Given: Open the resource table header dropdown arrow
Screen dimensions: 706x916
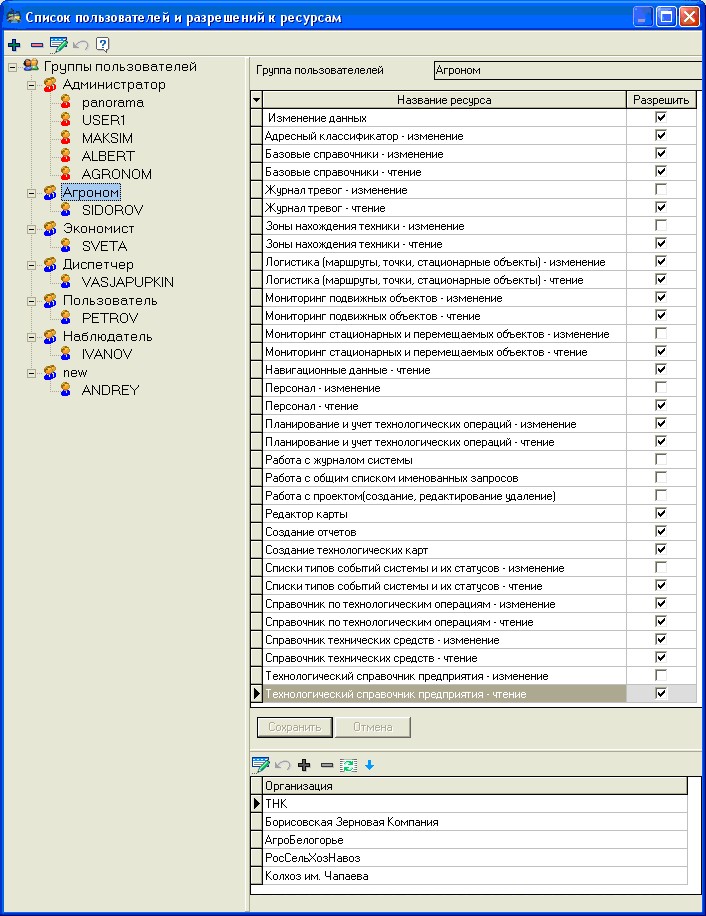Looking at the screenshot, I should [256, 100].
